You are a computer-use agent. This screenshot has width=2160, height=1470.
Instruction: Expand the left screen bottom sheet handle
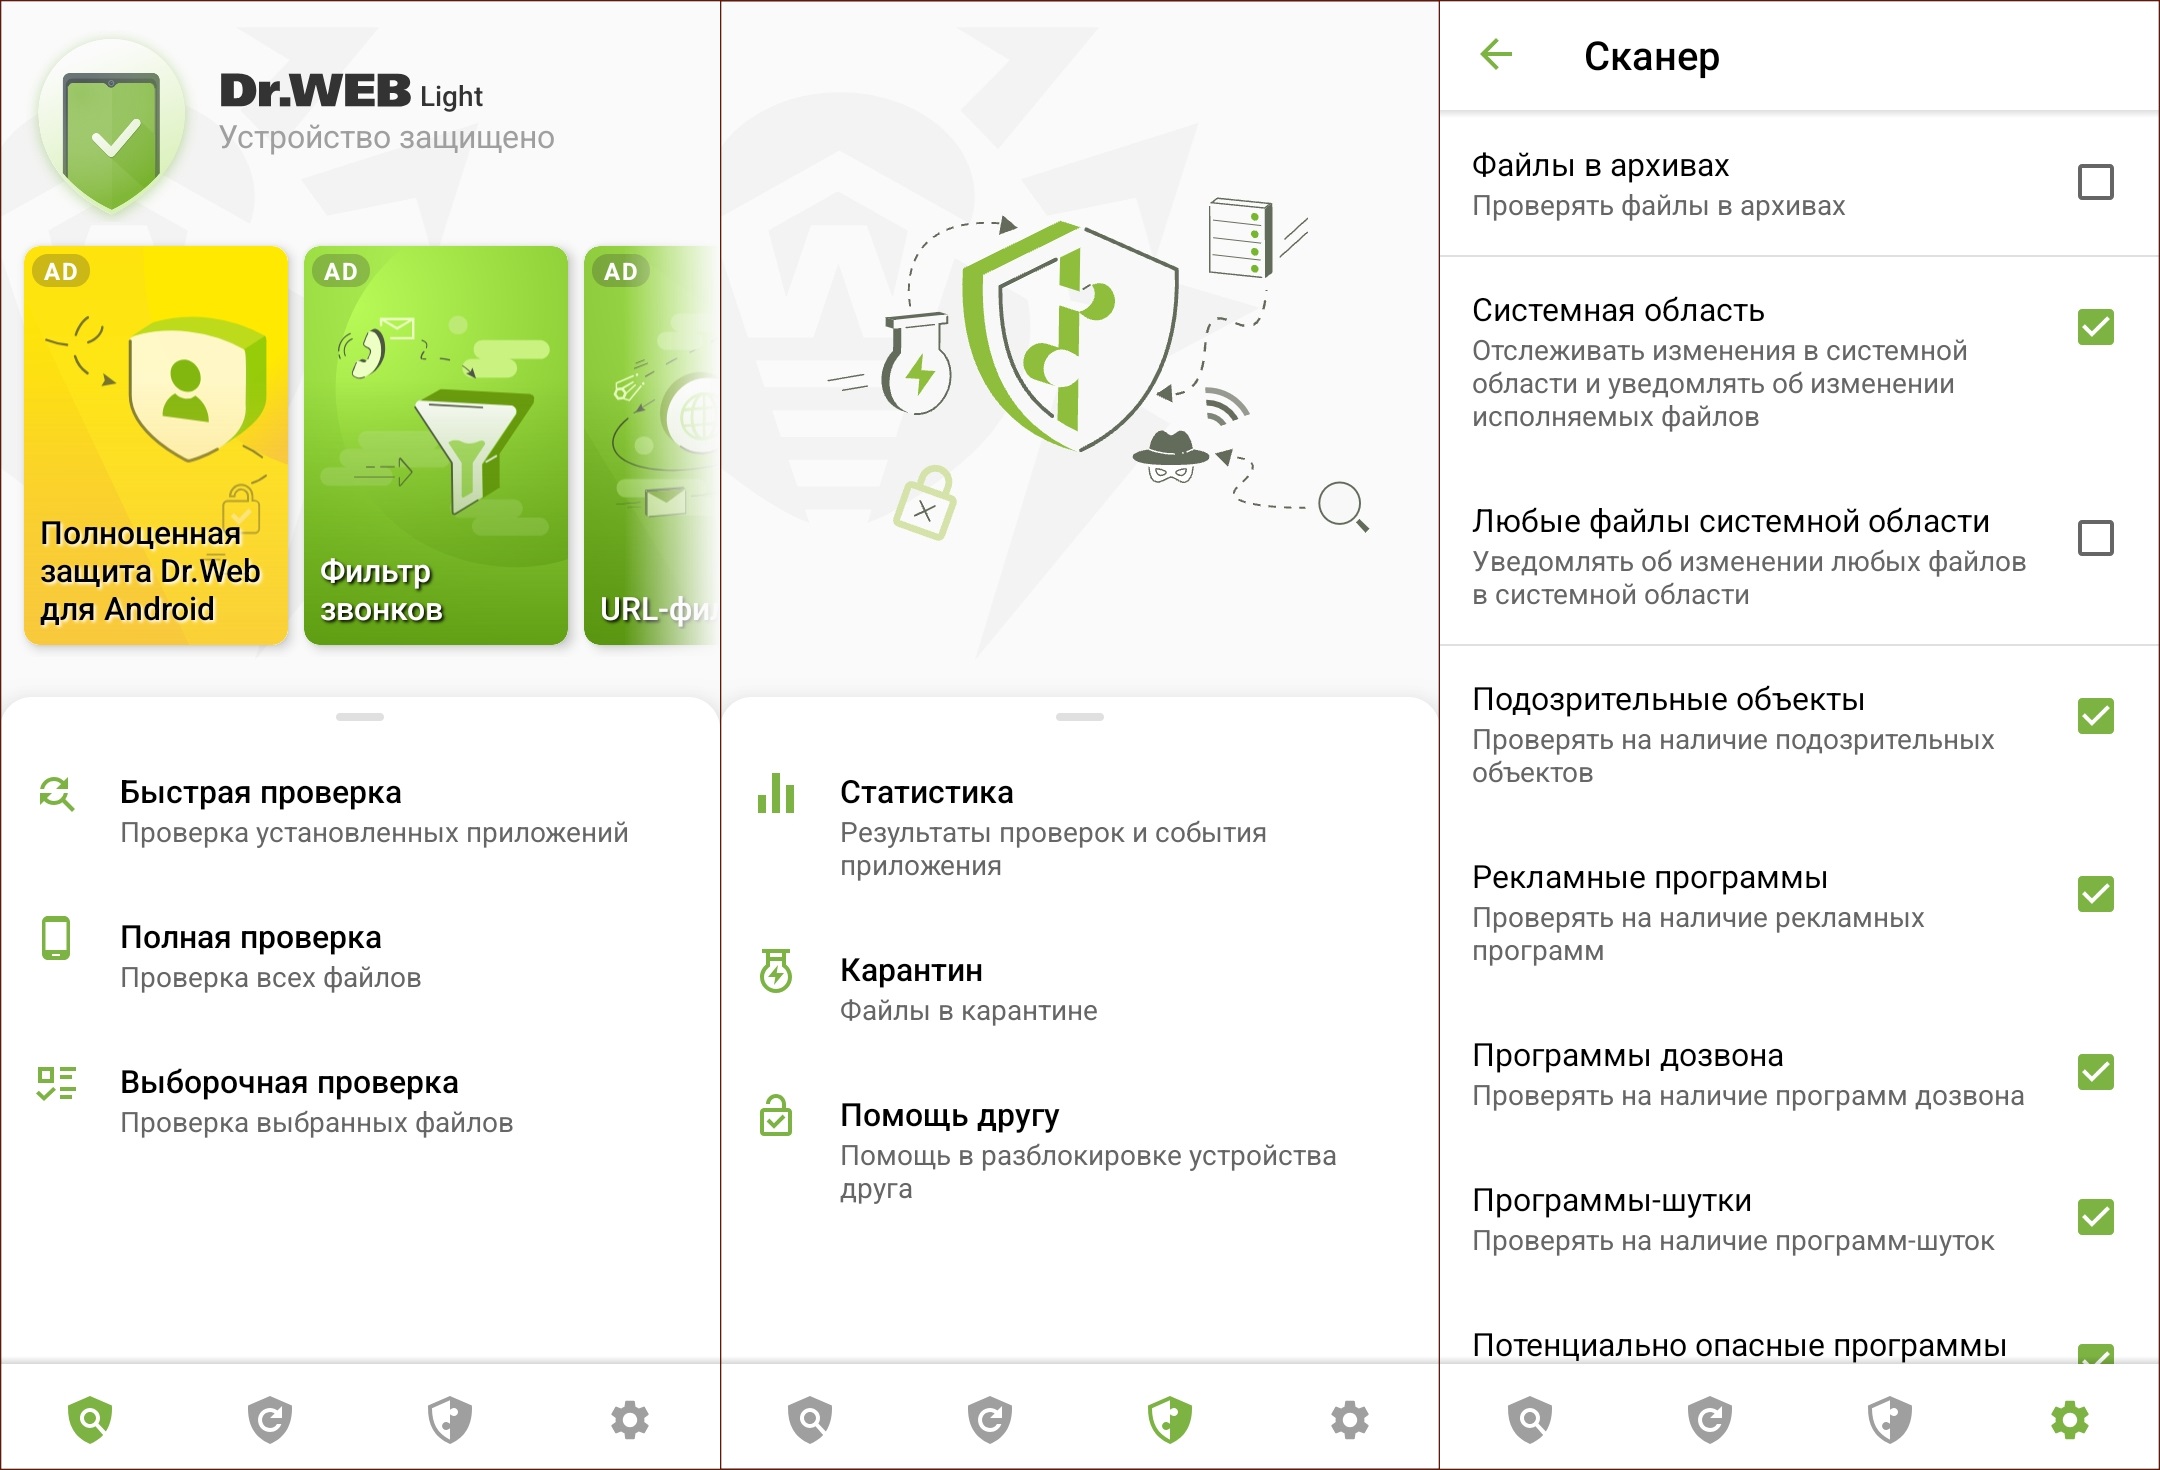(x=360, y=717)
